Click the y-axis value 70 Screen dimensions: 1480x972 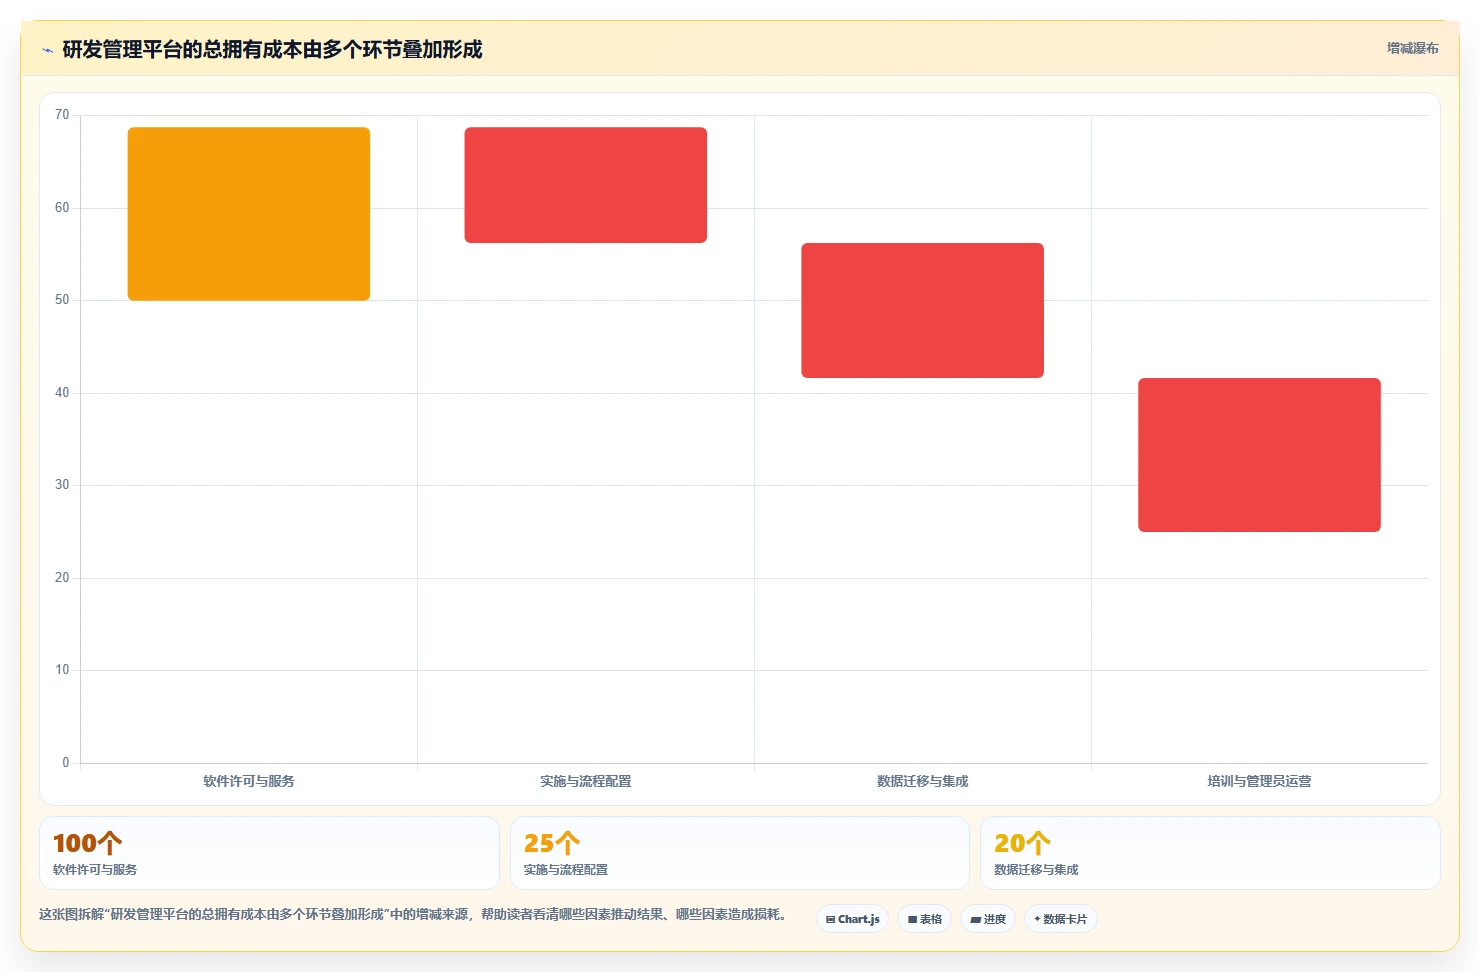coord(62,115)
